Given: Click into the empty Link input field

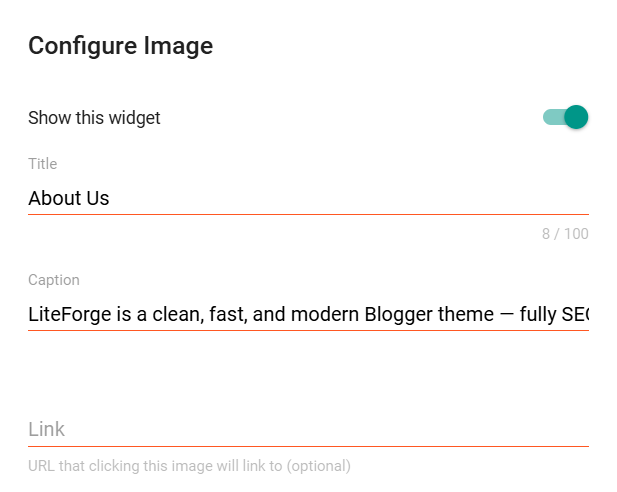Looking at the screenshot, I should point(300,429).
